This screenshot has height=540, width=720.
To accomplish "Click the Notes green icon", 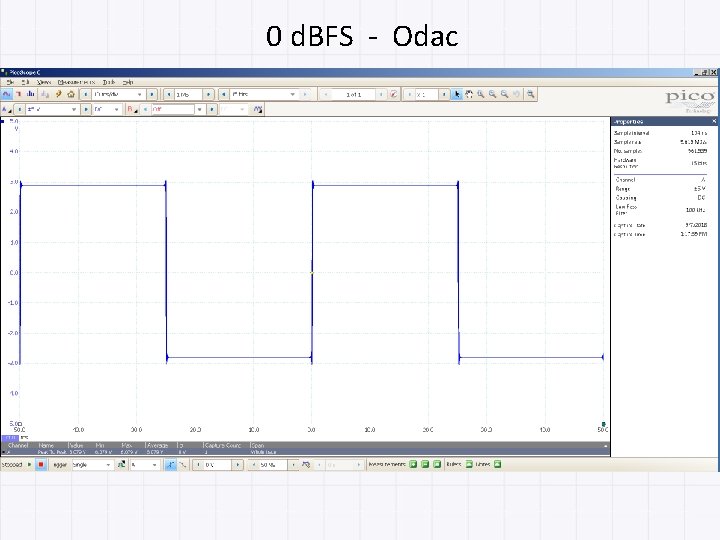I will click(498, 465).
